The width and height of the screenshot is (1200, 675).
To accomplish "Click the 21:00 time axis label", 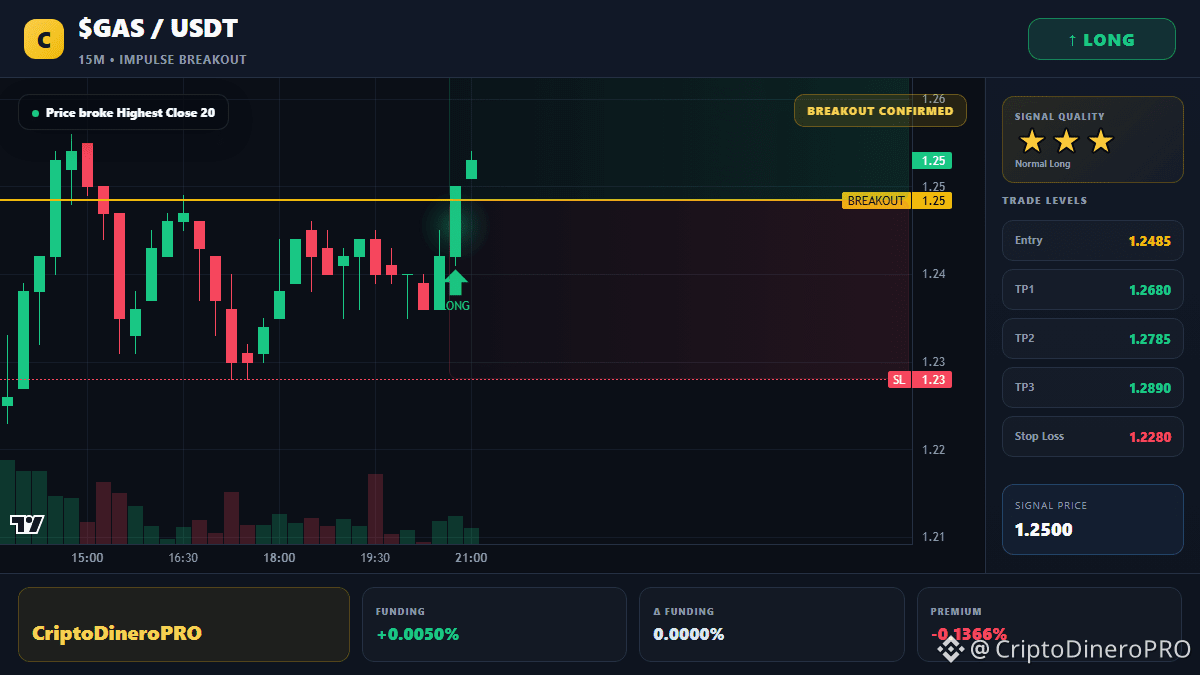I will pyautogui.click(x=471, y=558).
